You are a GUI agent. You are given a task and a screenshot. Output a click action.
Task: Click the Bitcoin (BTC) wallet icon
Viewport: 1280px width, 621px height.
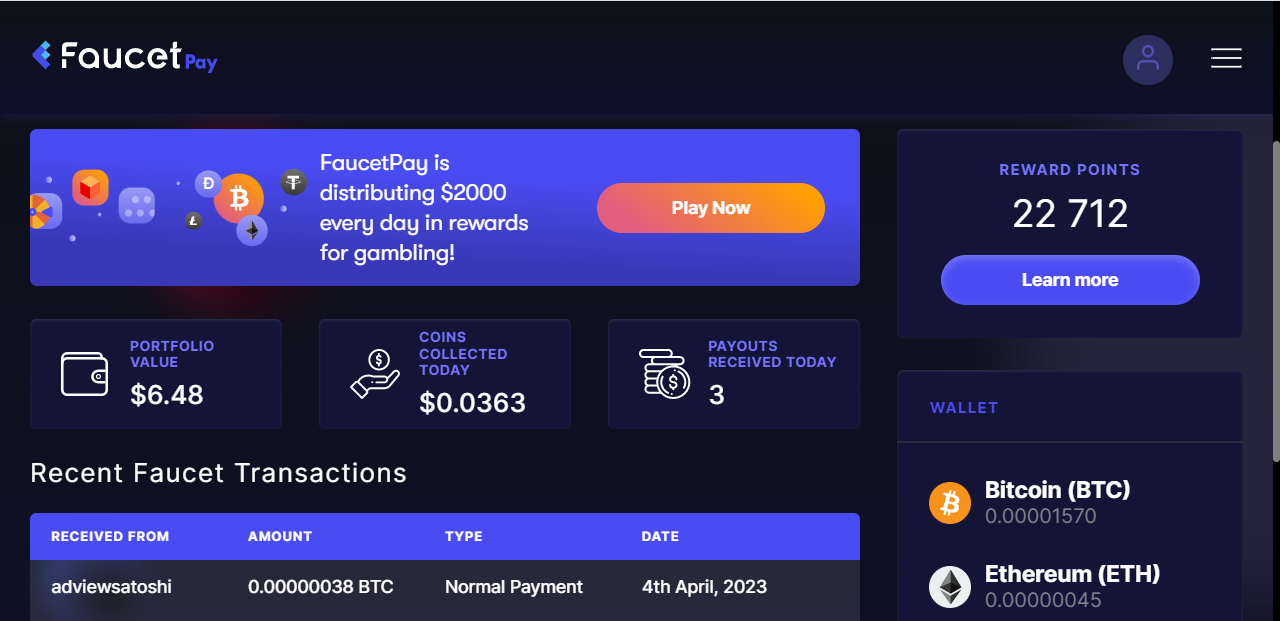[950, 503]
